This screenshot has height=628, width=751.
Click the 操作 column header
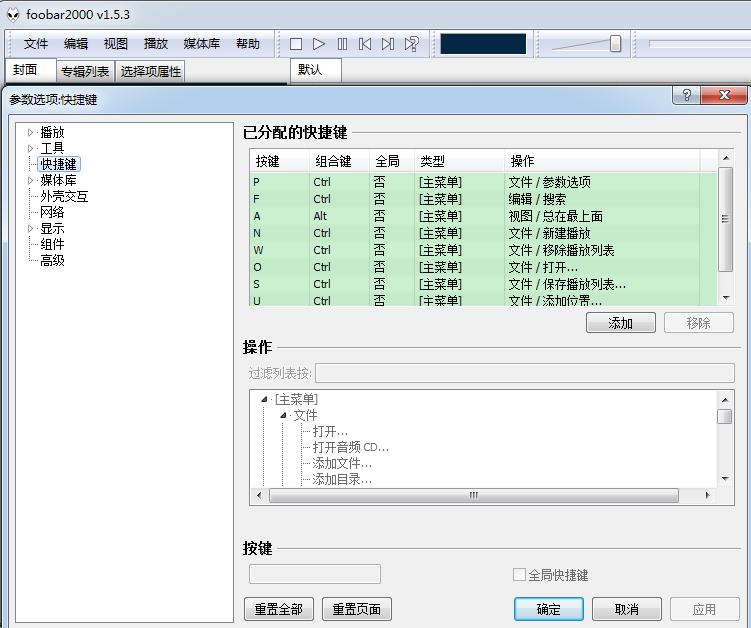(602, 161)
